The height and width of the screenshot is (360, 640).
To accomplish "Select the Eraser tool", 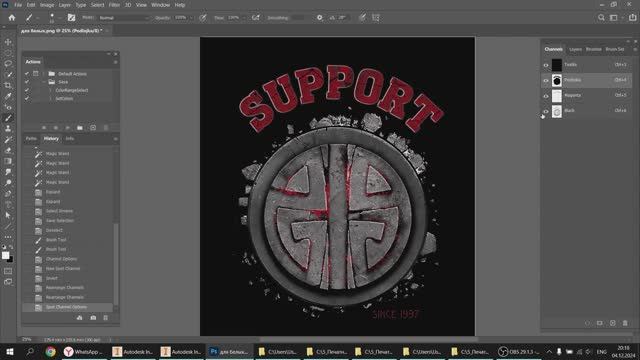I will [8, 150].
